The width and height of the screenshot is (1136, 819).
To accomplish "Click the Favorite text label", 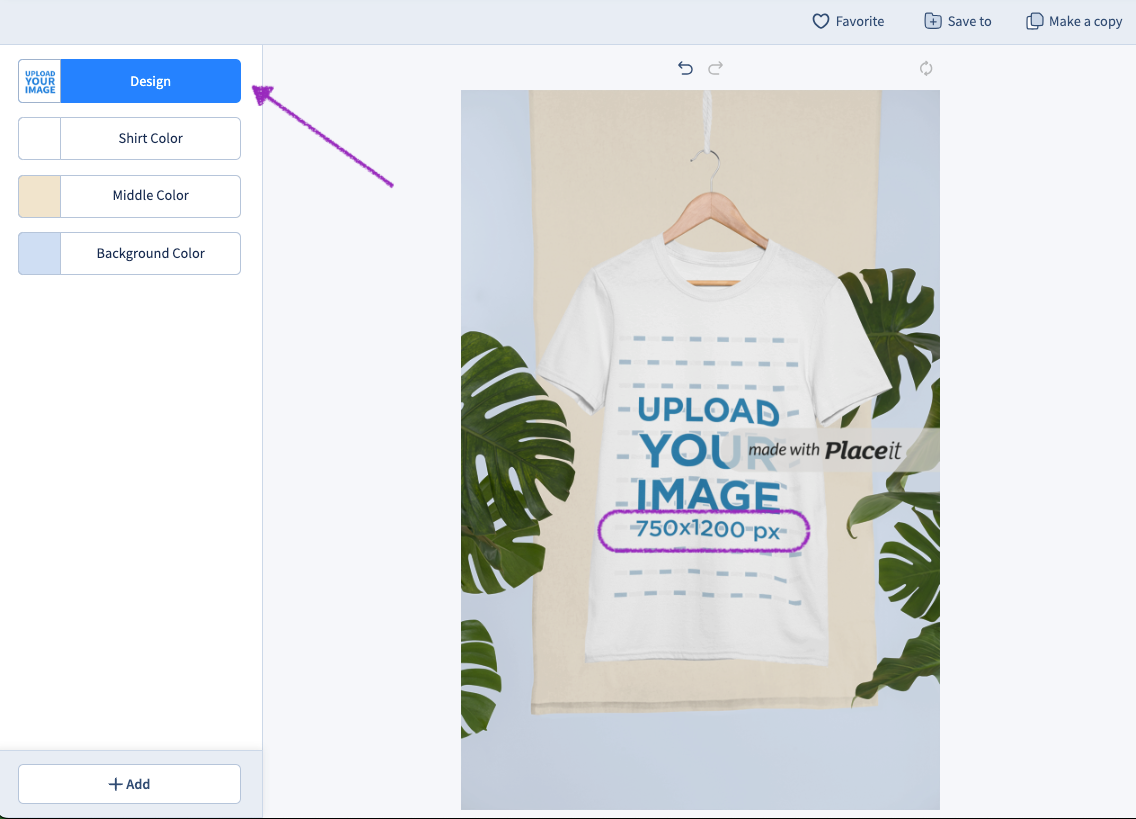I will tap(860, 21).
